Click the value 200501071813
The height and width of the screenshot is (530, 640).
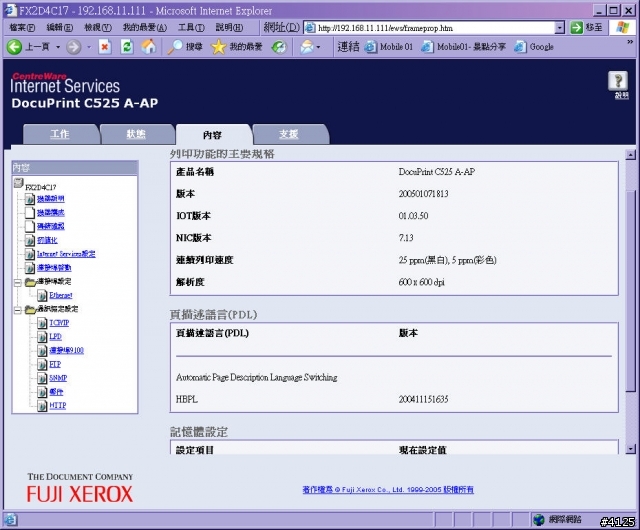[423, 194]
